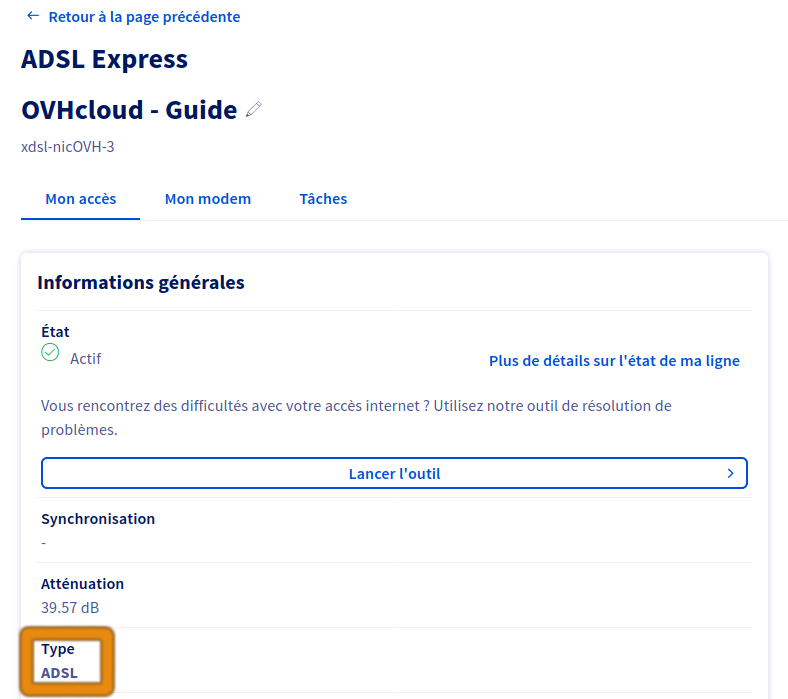The image size is (788, 699).
Task: Click the "État" field label
Action: (55, 332)
